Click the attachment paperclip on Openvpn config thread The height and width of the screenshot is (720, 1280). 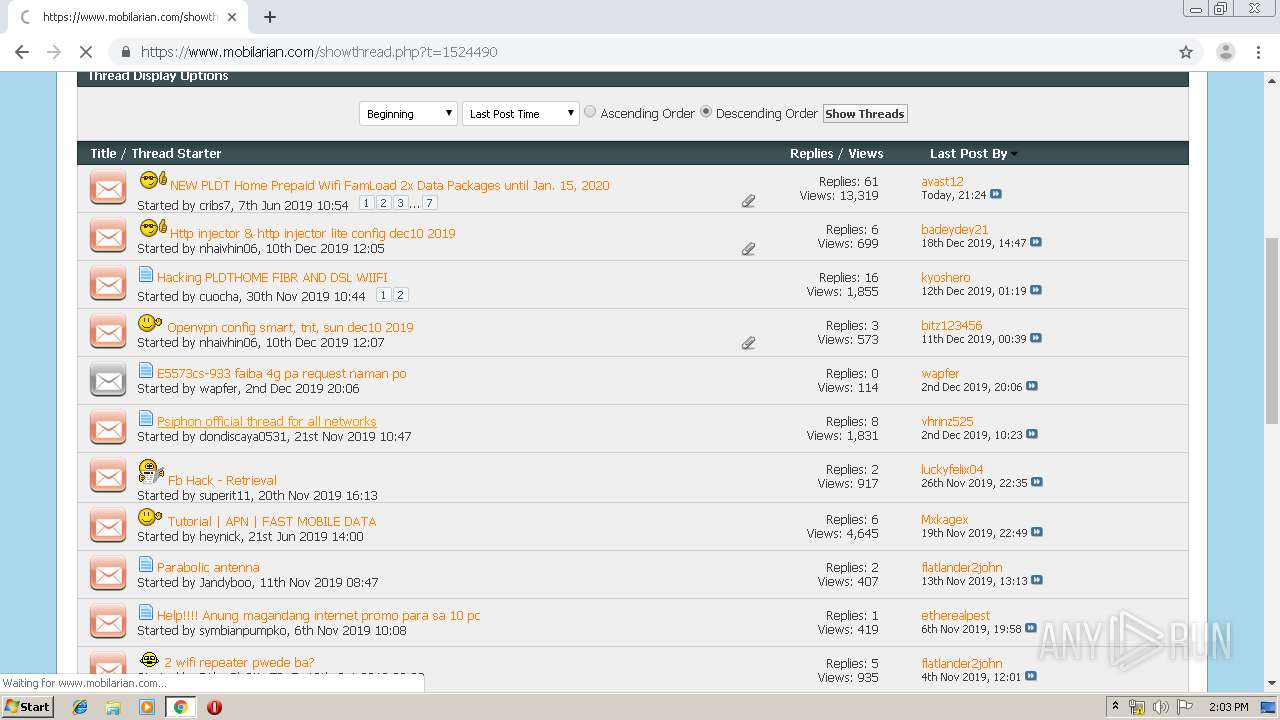[748, 343]
